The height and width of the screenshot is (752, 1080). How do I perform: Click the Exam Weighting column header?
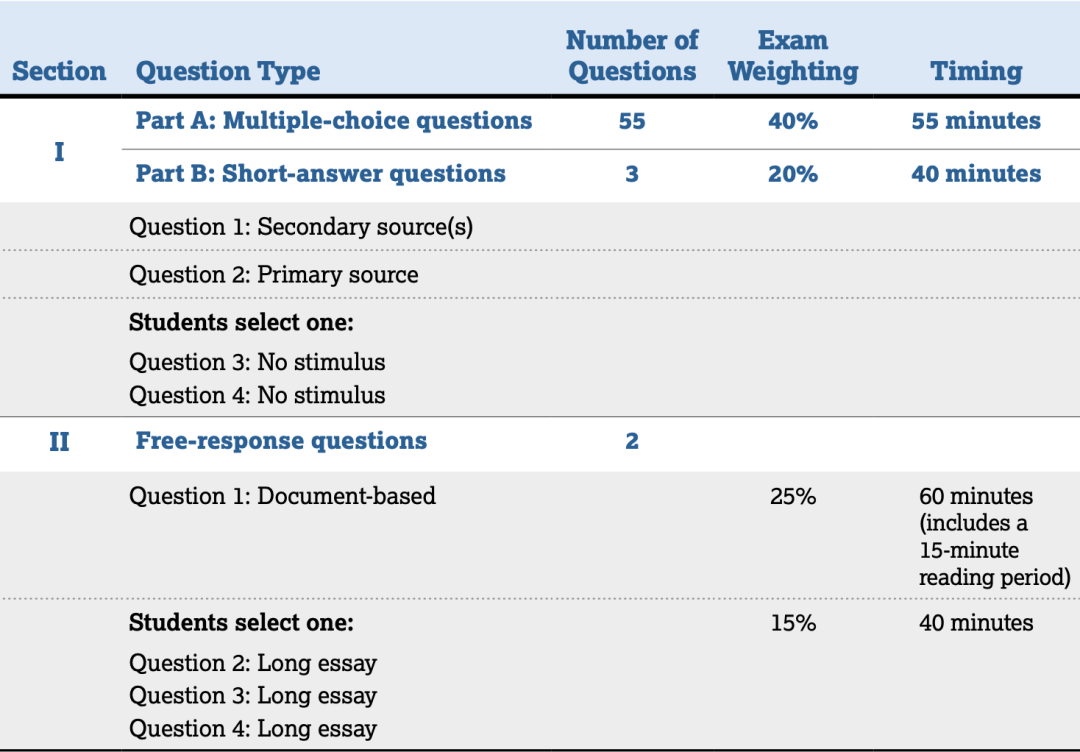click(x=793, y=56)
